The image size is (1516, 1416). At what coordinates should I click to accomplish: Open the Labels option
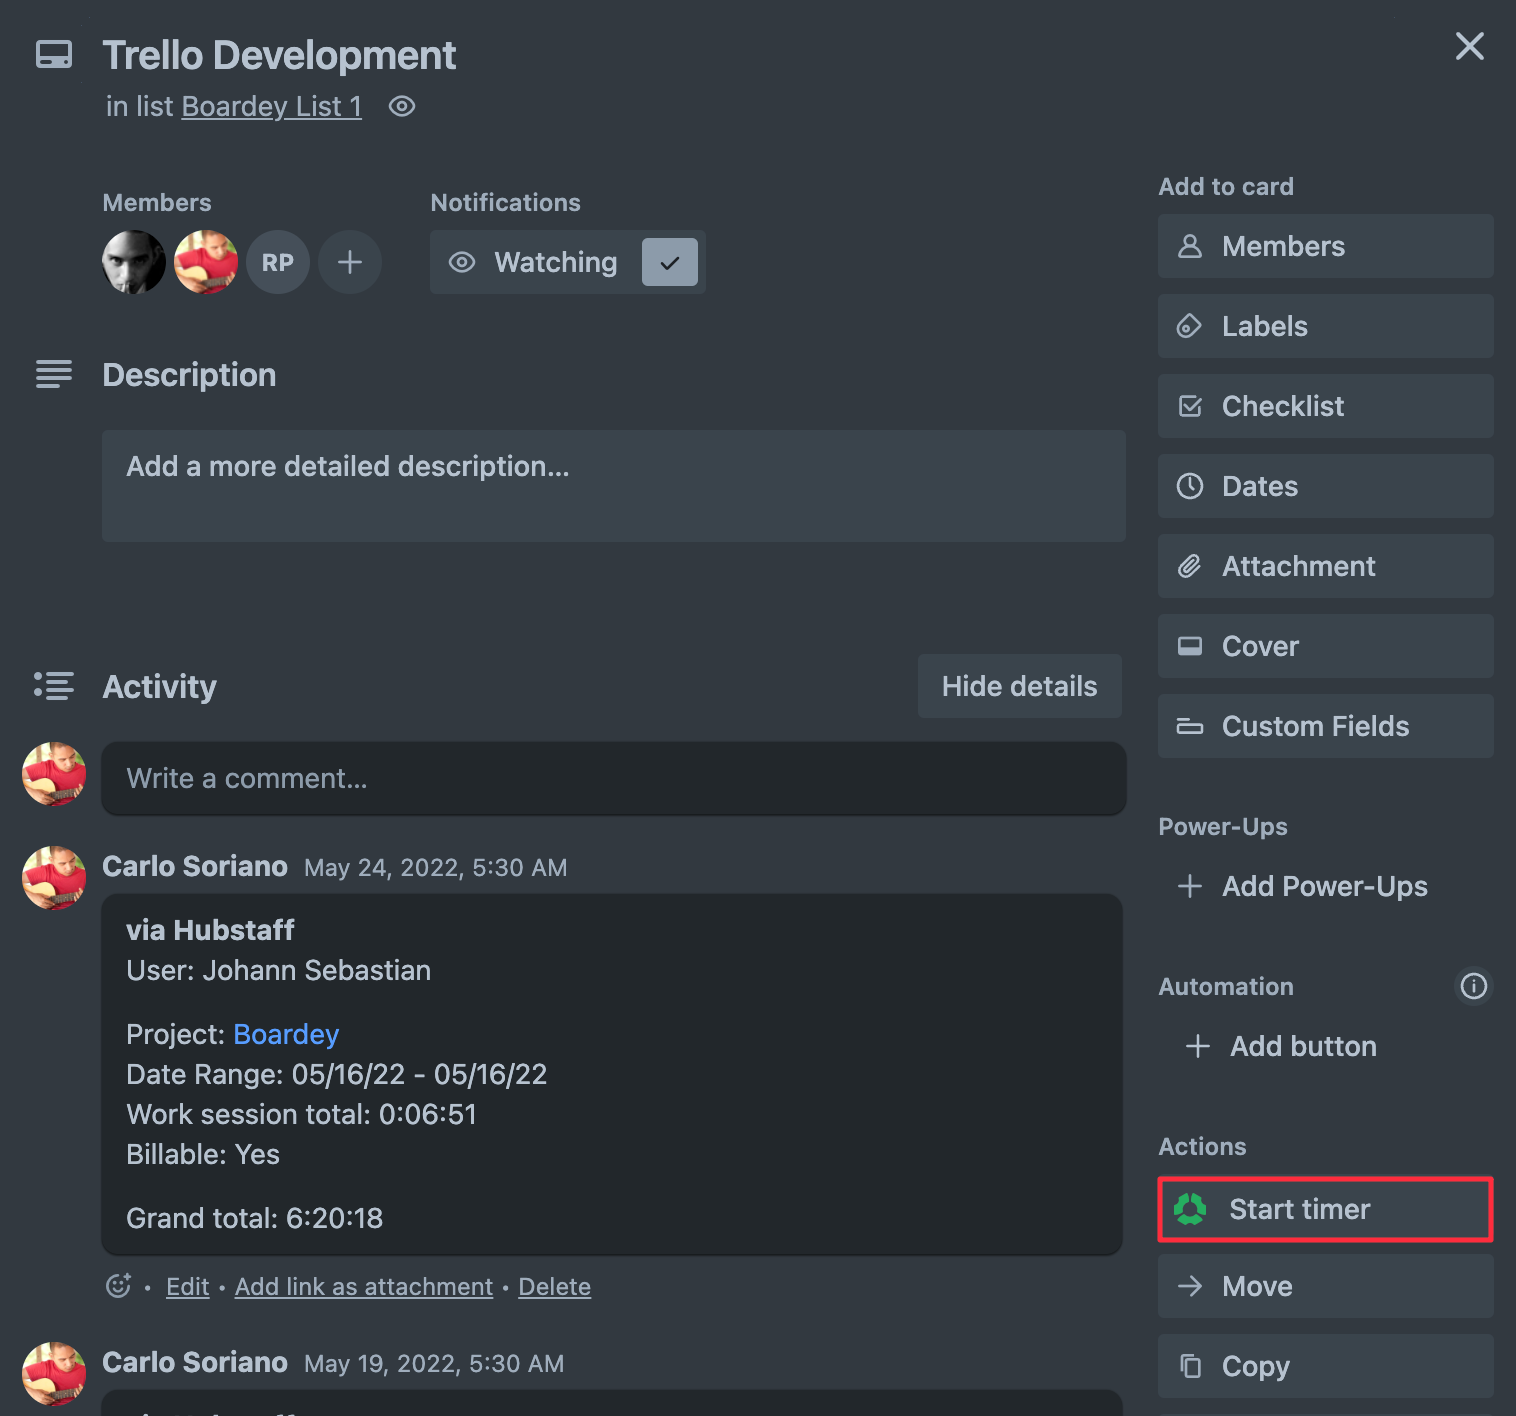point(1326,326)
